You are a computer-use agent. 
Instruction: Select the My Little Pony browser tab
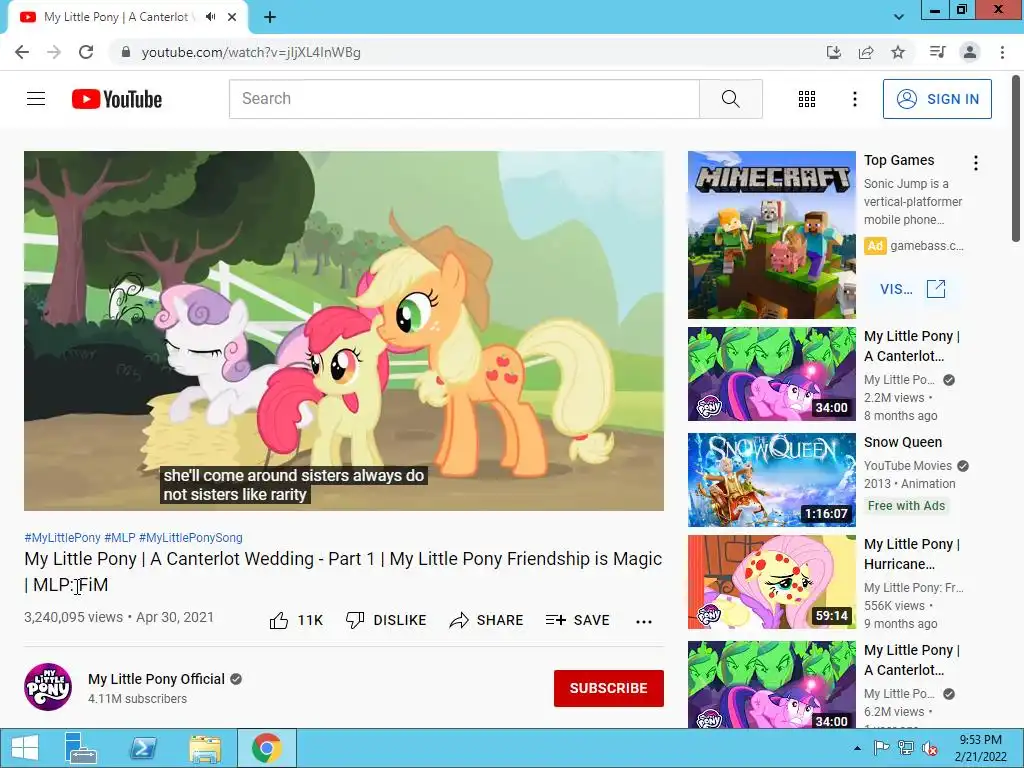click(128, 17)
